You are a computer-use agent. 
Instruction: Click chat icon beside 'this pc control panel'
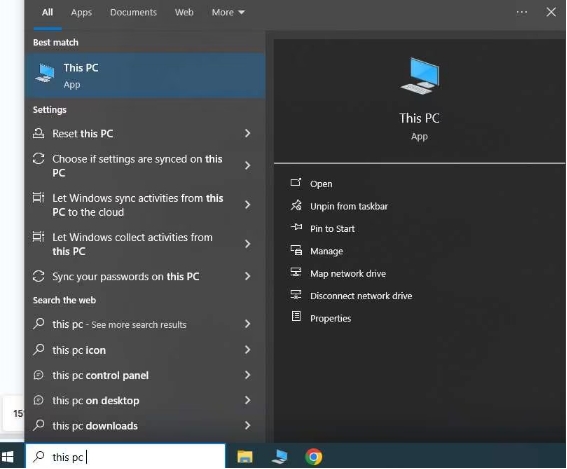pos(38,375)
